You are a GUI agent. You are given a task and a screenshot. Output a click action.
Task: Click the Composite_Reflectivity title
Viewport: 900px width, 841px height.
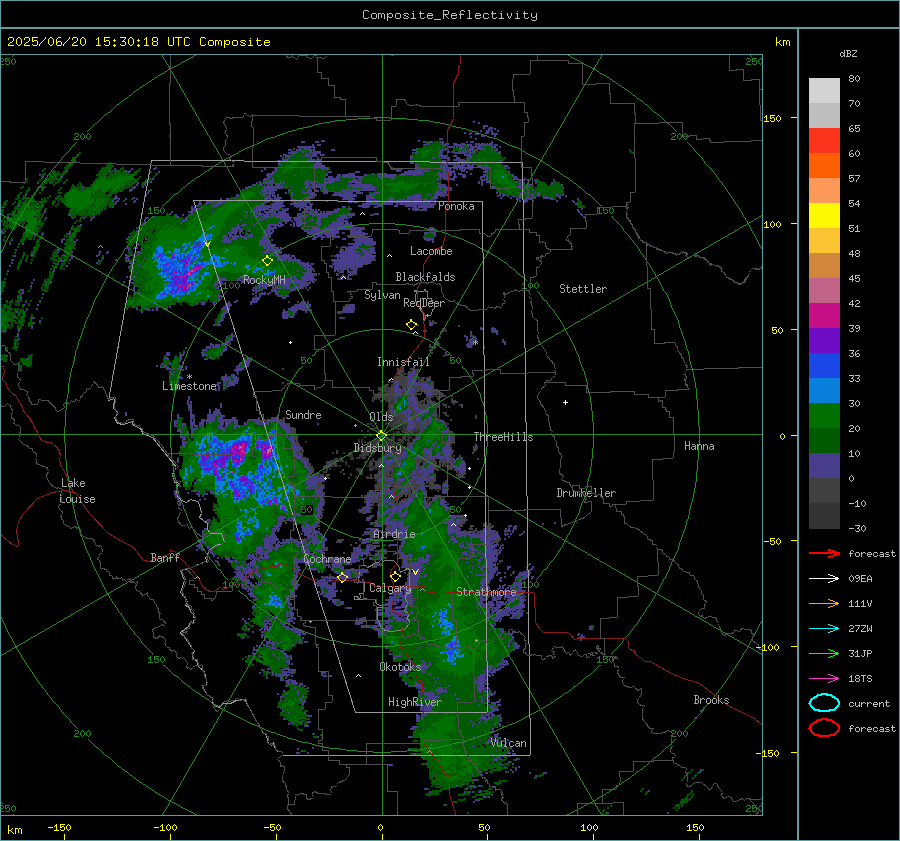[x=450, y=15]
